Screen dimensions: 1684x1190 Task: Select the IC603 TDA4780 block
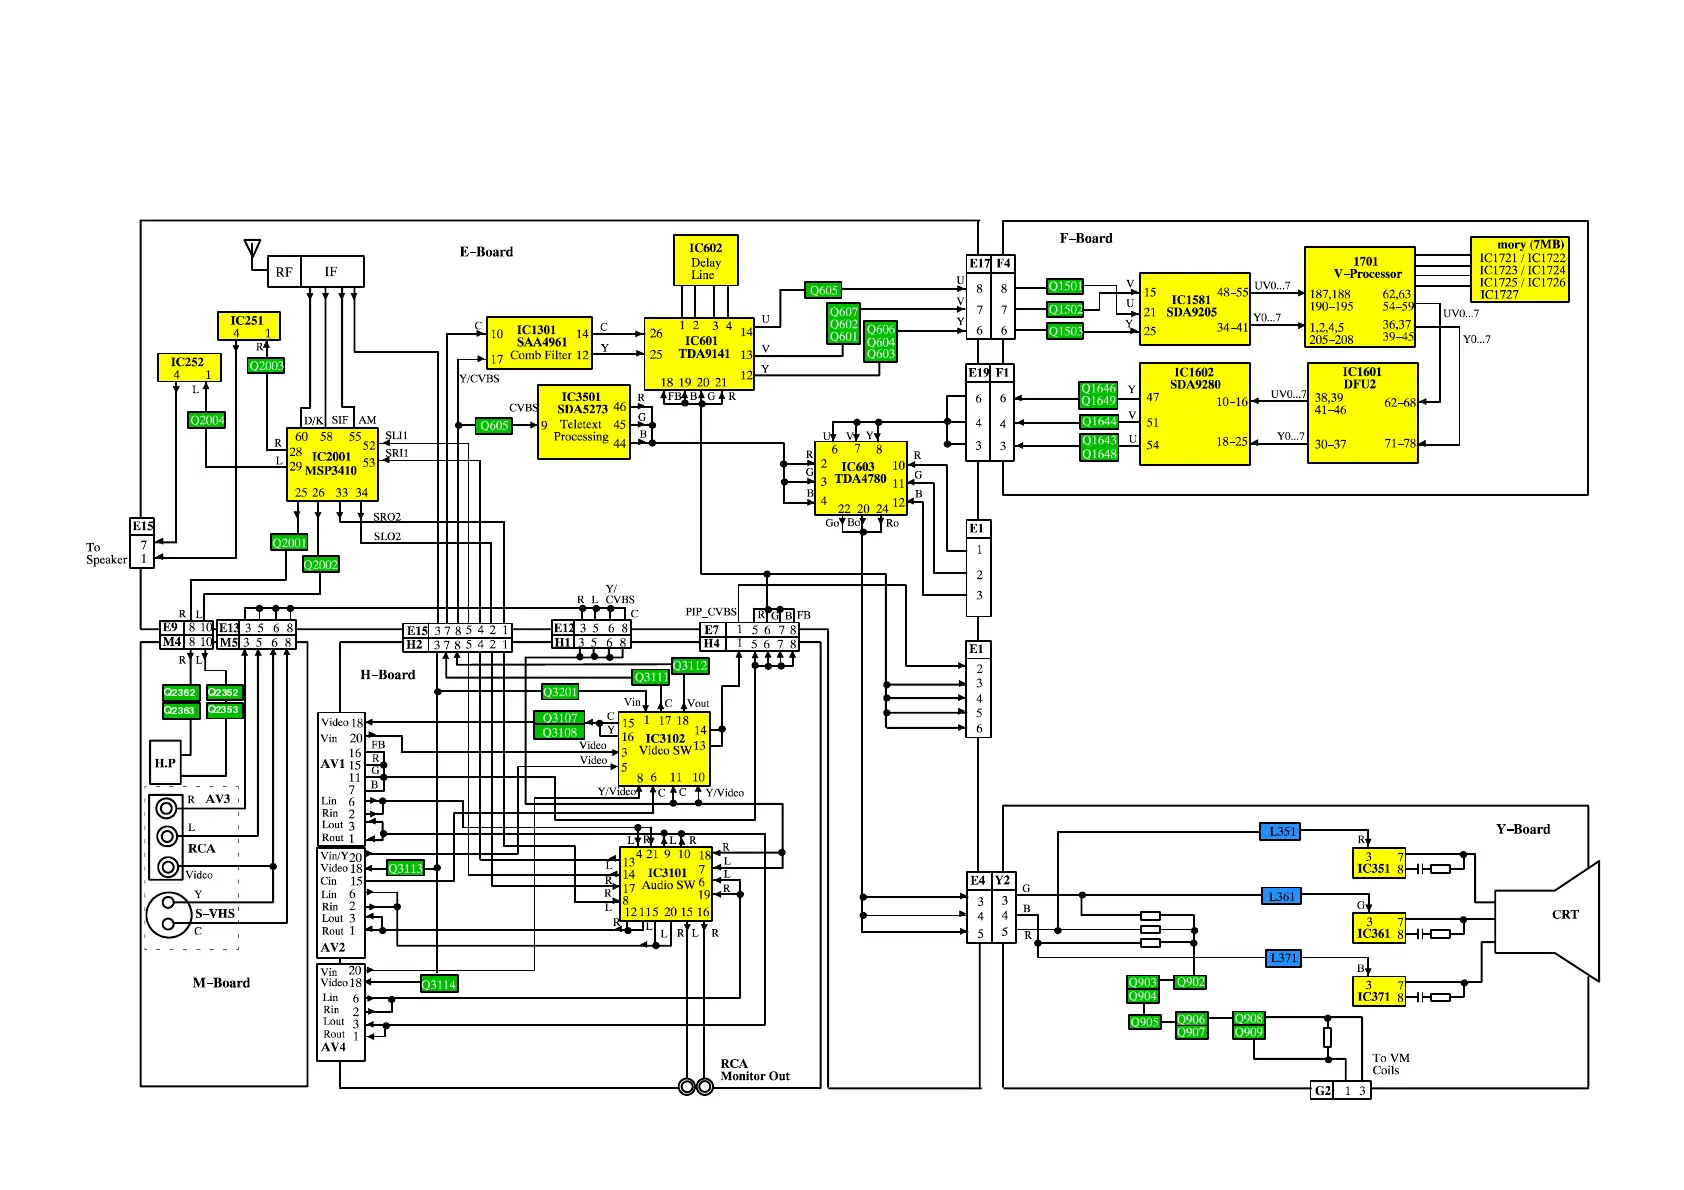pyautogui.click(x=861, y=478)
